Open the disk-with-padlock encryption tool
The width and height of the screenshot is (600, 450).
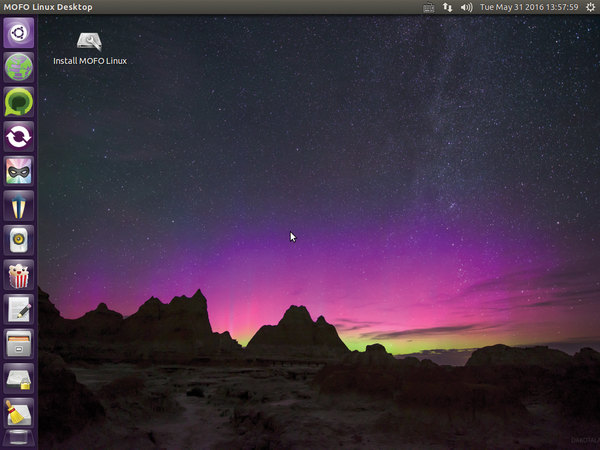click(19, 378)
